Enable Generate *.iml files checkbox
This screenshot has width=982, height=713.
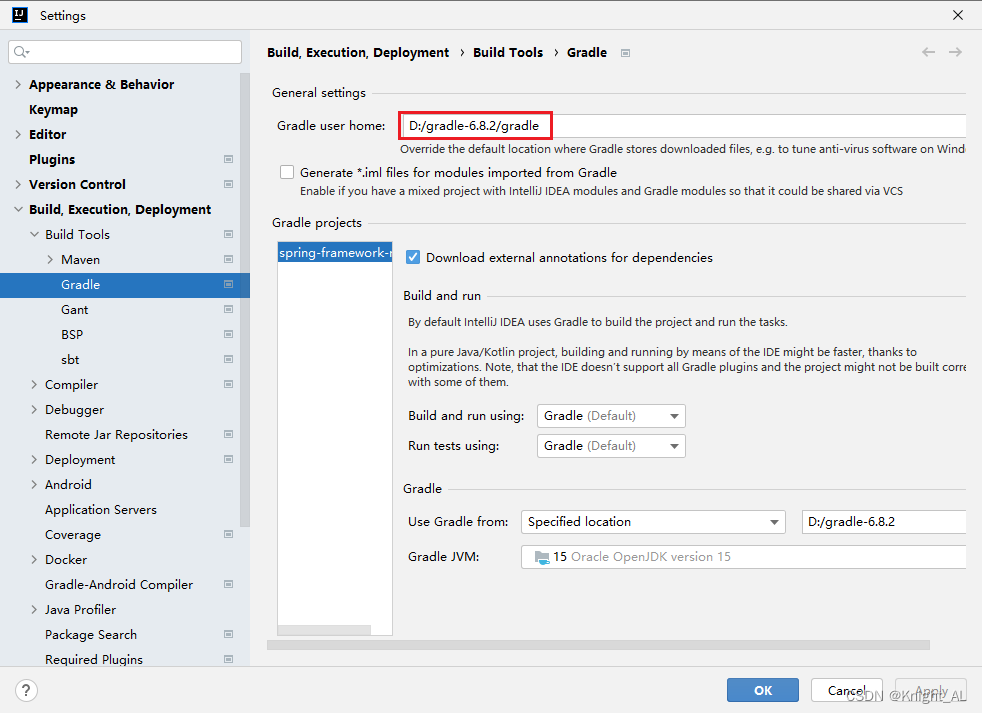click(287, 172)
